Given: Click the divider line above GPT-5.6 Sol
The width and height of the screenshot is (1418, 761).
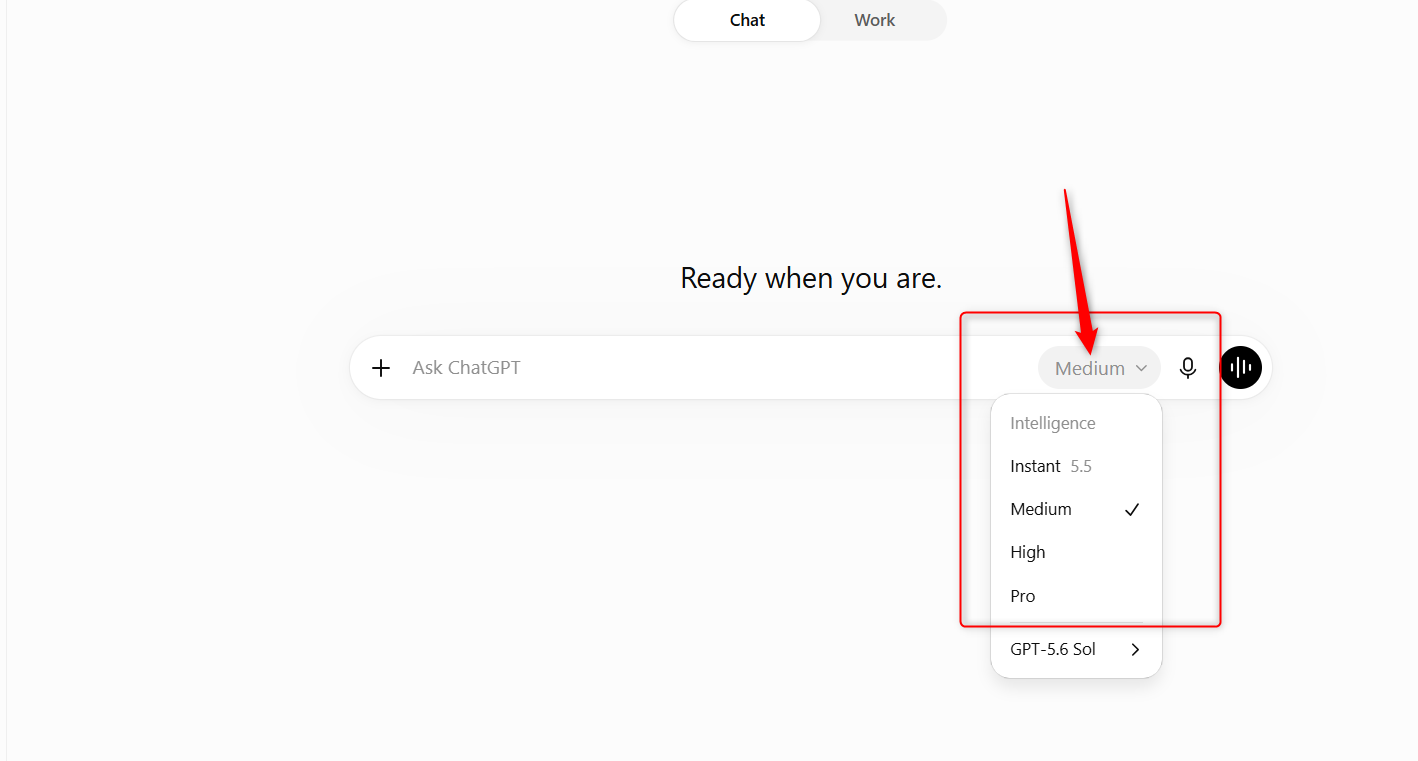Looking at the screenshot, I should tap(1076, 623).
